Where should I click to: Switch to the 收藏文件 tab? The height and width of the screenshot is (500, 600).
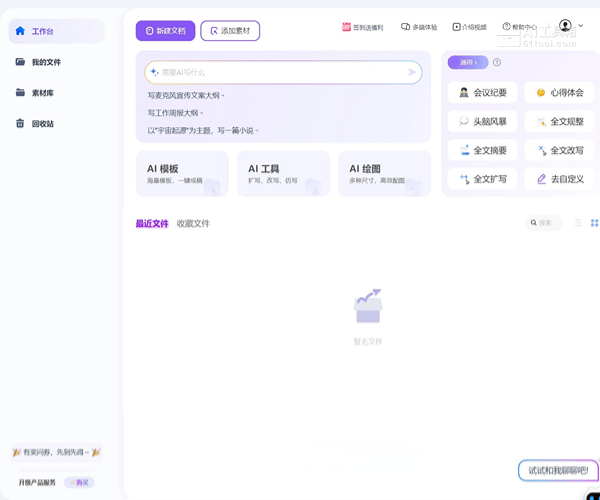(x=193, y=224)
